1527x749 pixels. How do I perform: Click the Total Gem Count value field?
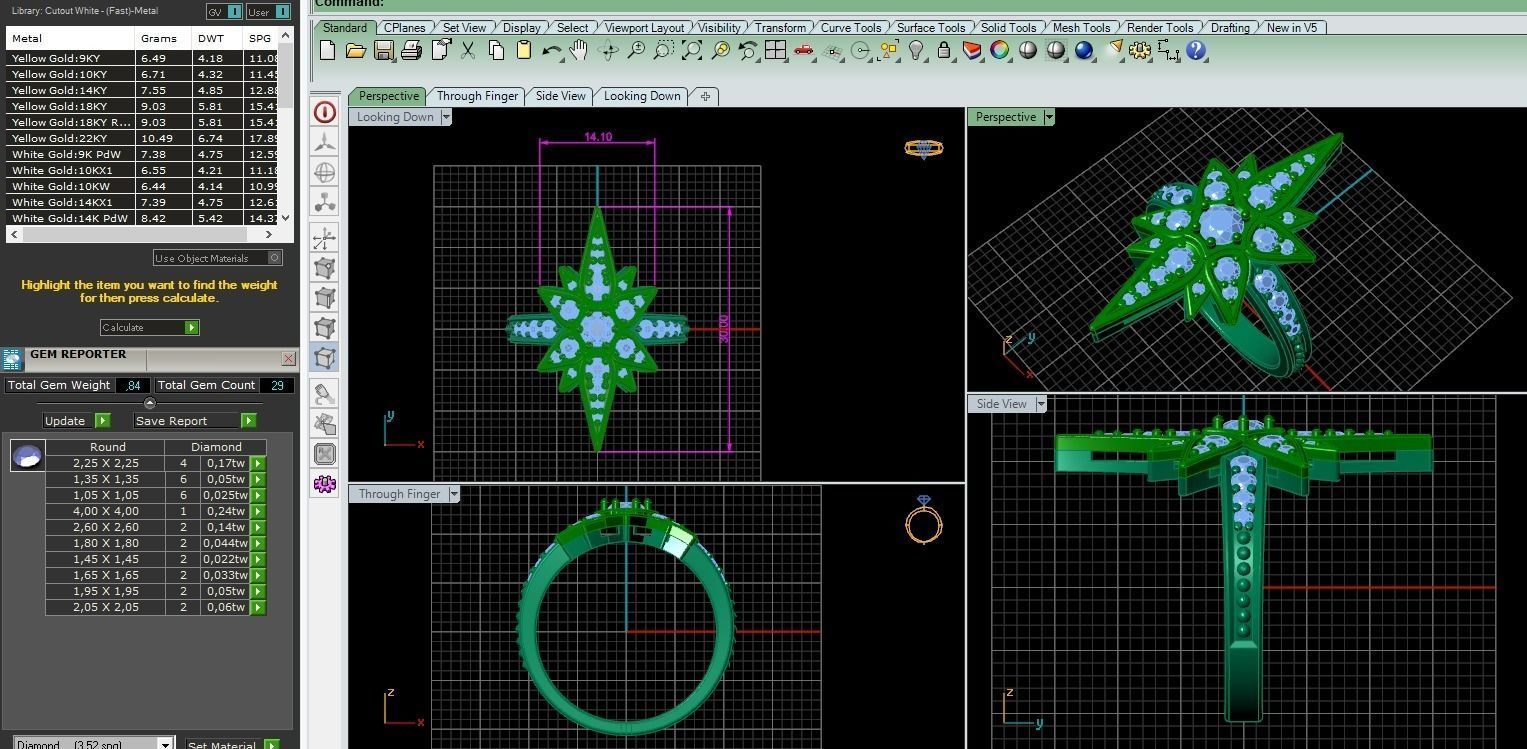pos(276,385)
